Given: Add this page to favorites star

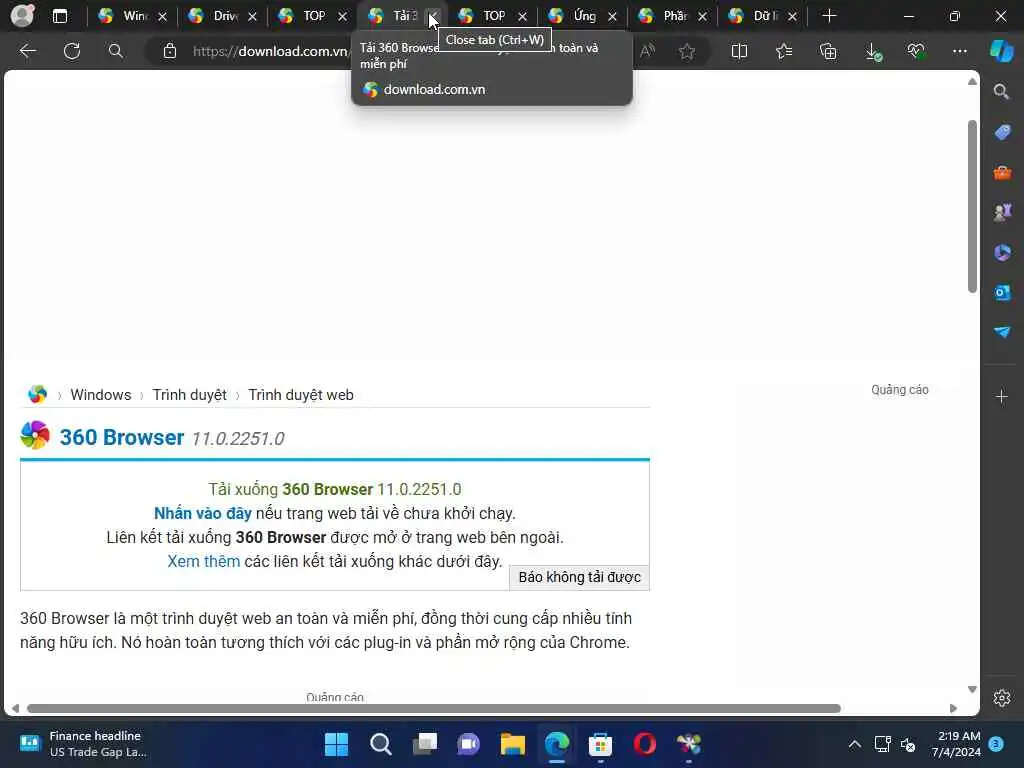Looking at the screenshot, I should coord(686,51).
